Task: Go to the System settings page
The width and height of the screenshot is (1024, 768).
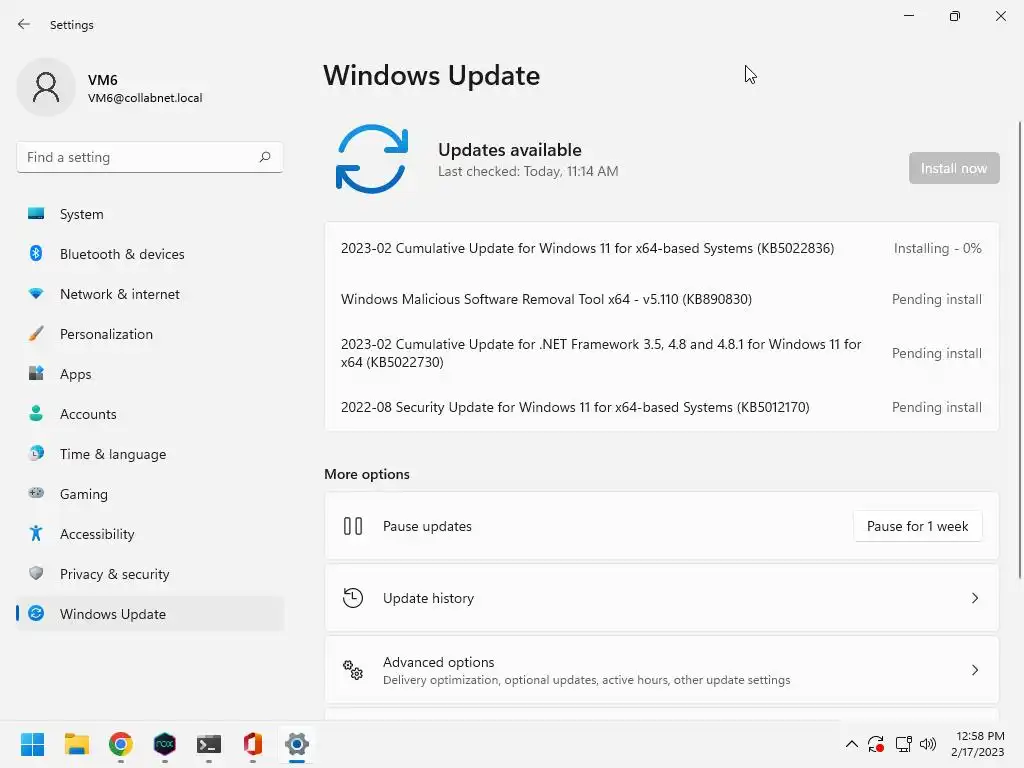Action: point(150,214)
